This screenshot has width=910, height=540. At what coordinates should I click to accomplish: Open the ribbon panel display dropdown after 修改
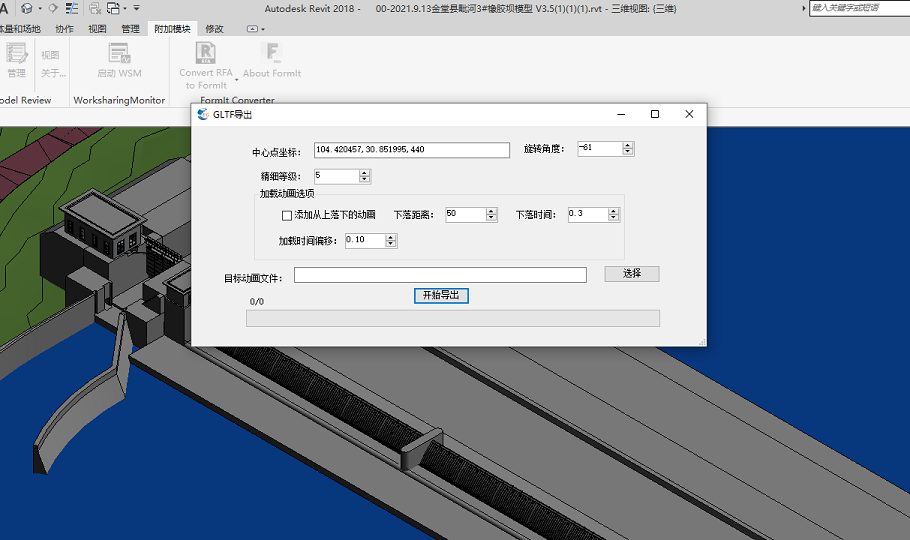[255, 29]
